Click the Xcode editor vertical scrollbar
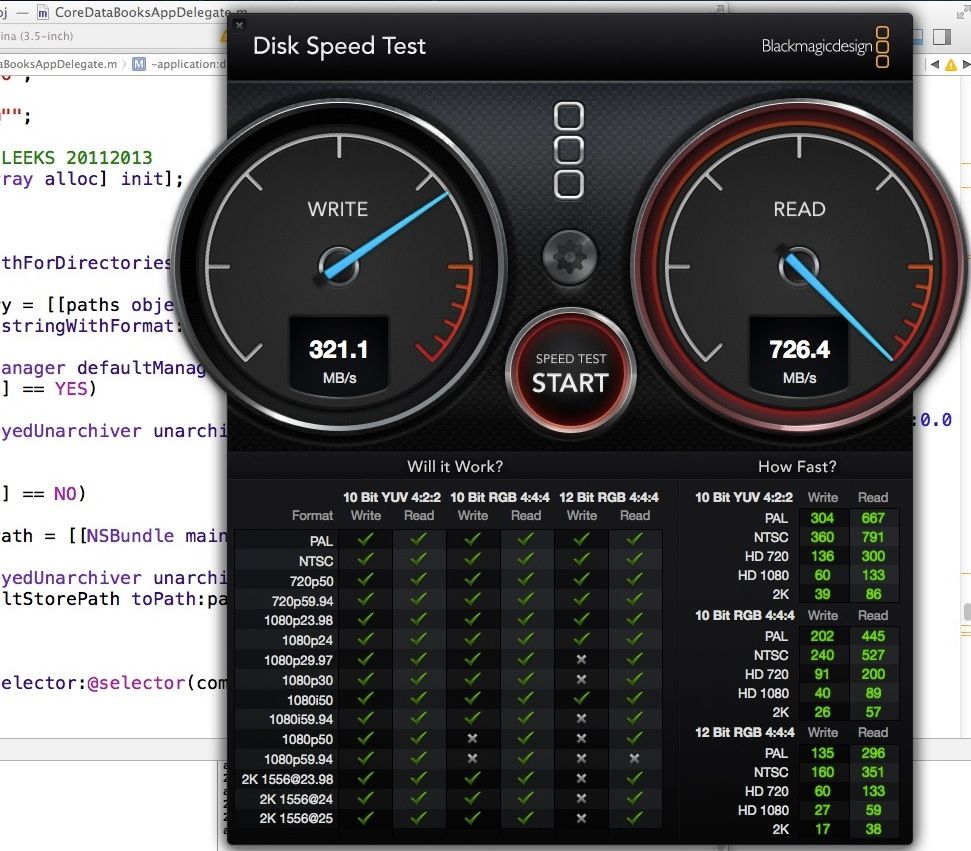Screen dimensions: 971x851 pos(966,611)
